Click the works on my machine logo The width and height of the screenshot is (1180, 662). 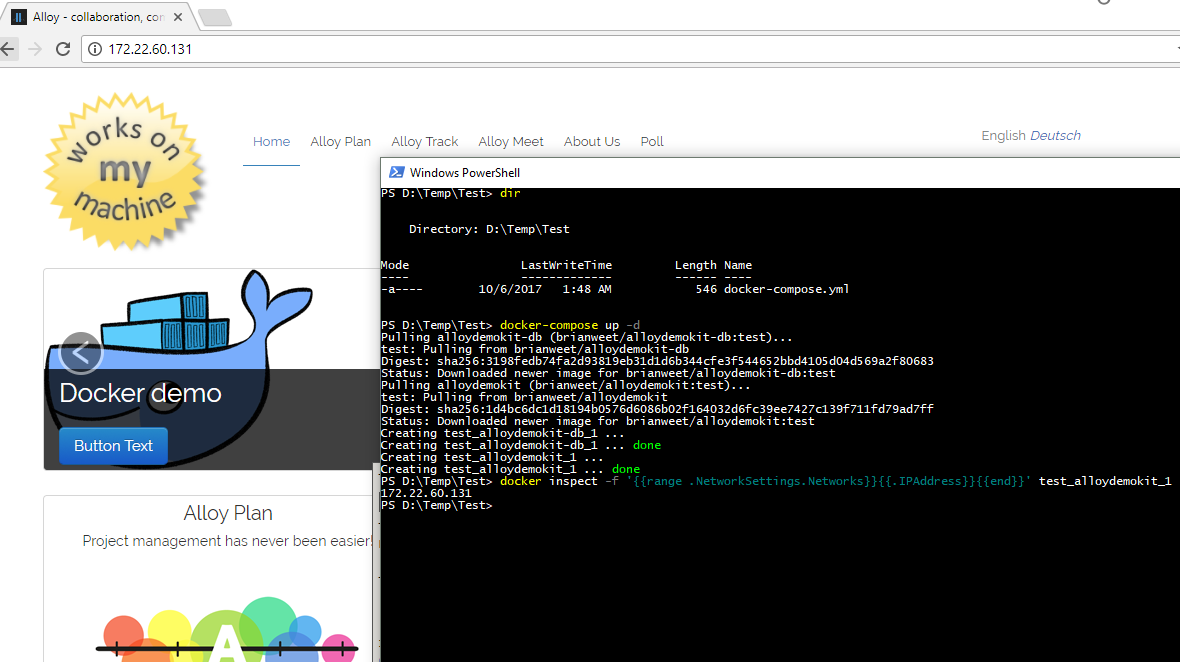125,172
